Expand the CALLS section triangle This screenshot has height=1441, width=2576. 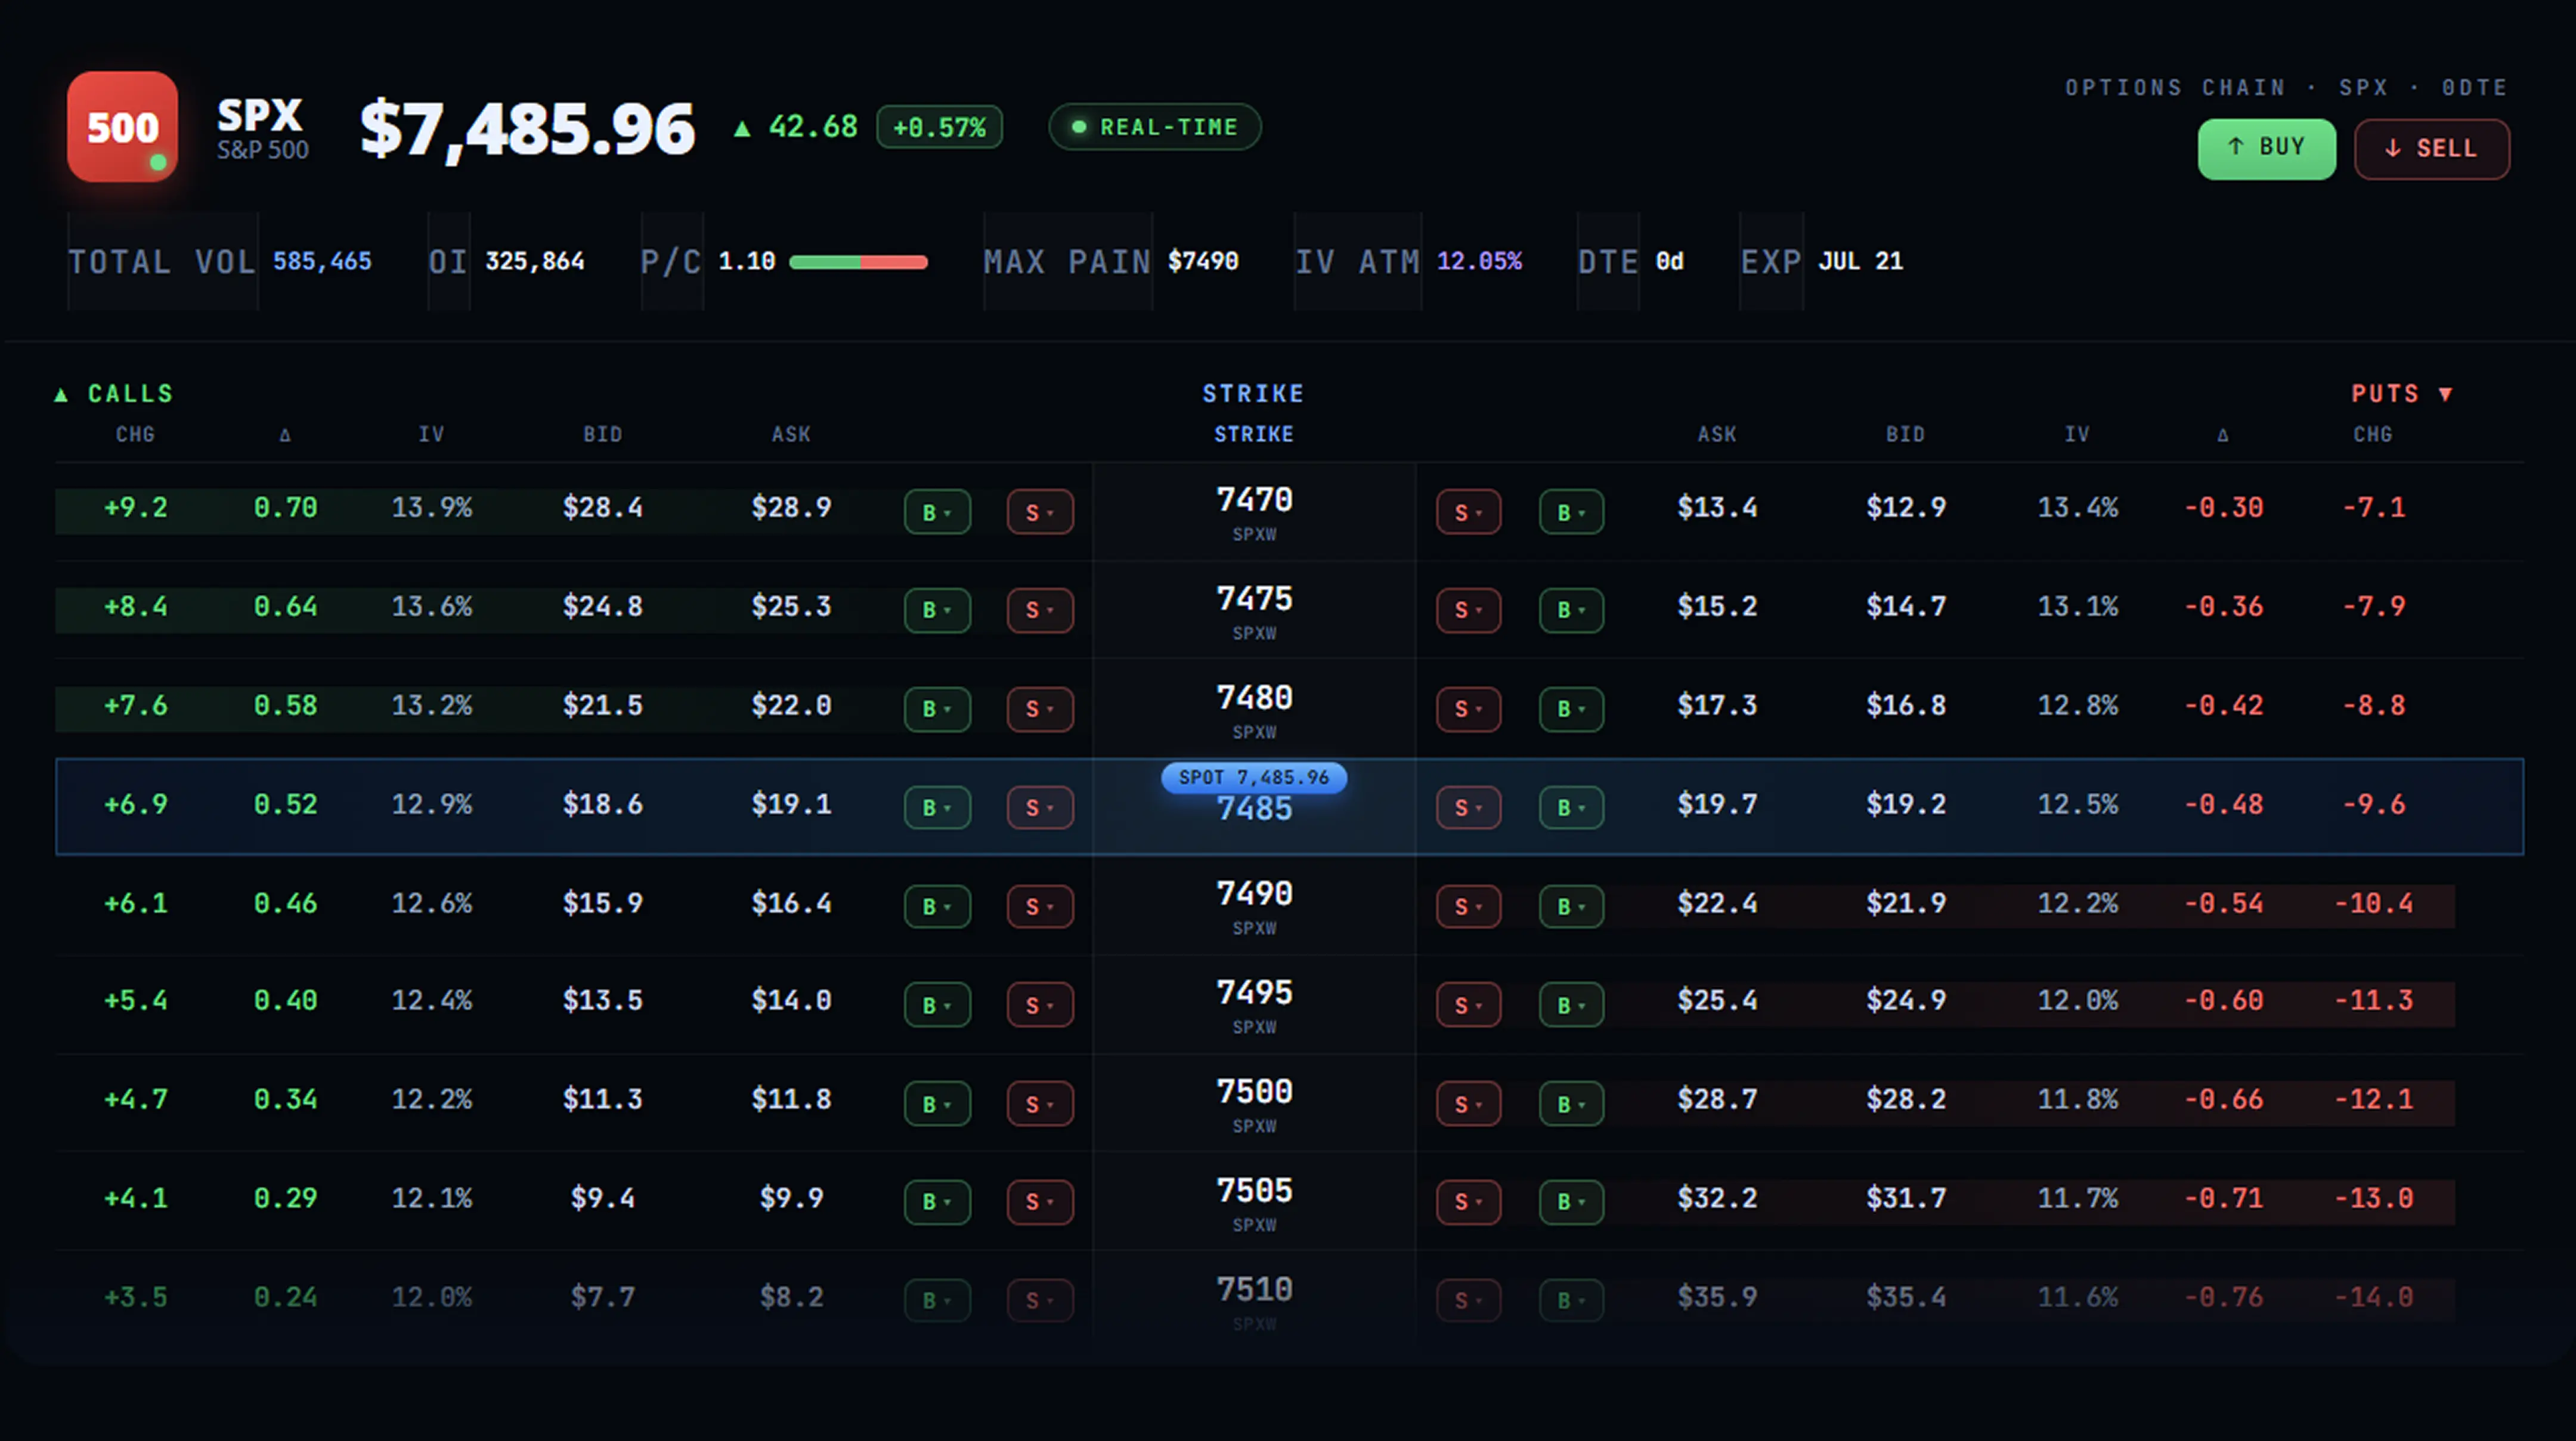coord(61,394)
